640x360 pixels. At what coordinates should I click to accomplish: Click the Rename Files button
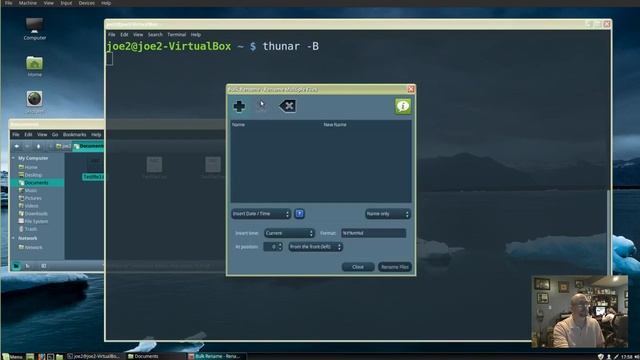click(x=395, y=267)
